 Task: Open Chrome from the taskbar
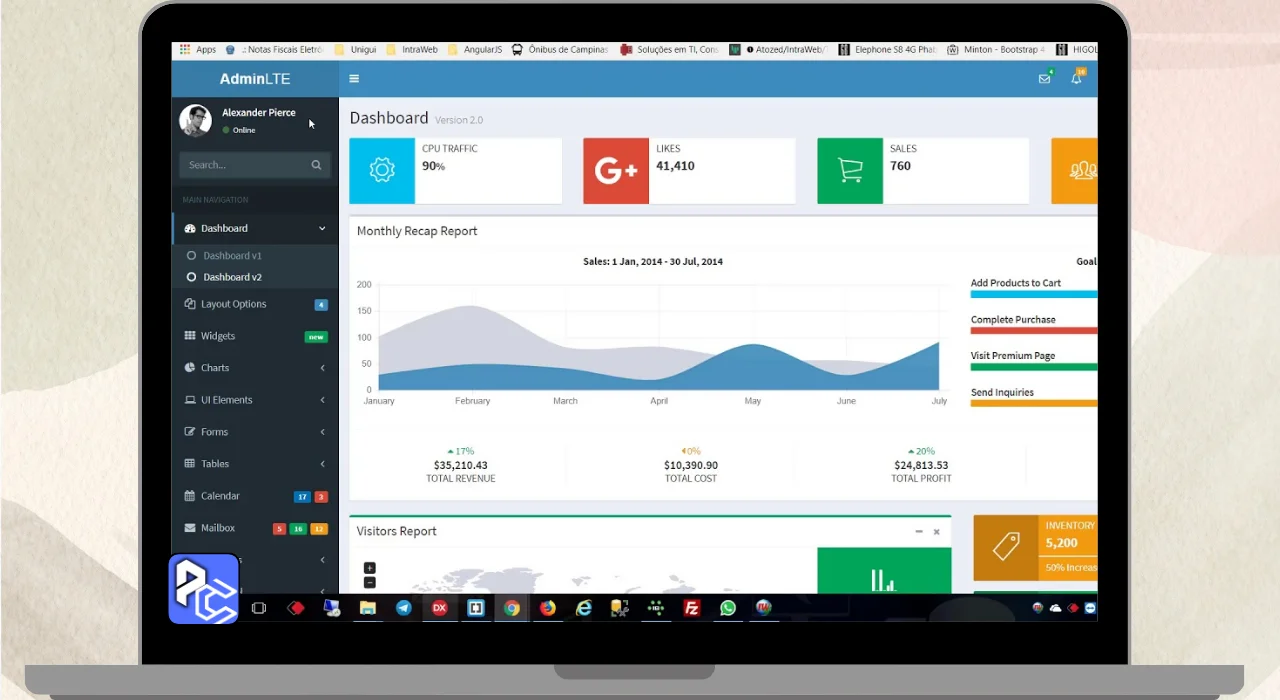pos(512,608)
